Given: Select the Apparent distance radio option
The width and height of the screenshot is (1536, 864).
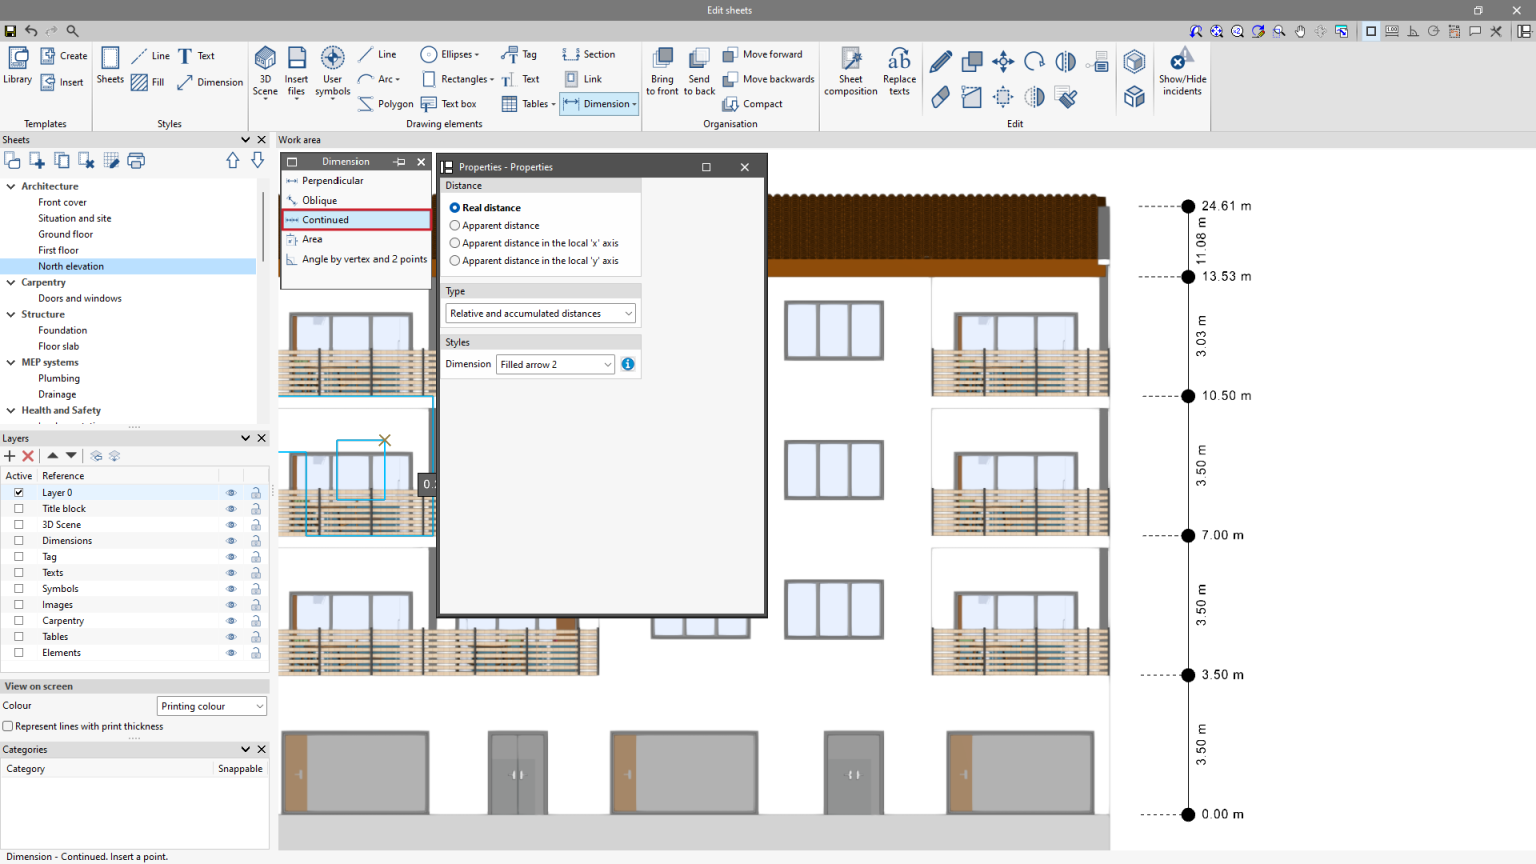Looking at the screenshot, I should click(455, 225).
